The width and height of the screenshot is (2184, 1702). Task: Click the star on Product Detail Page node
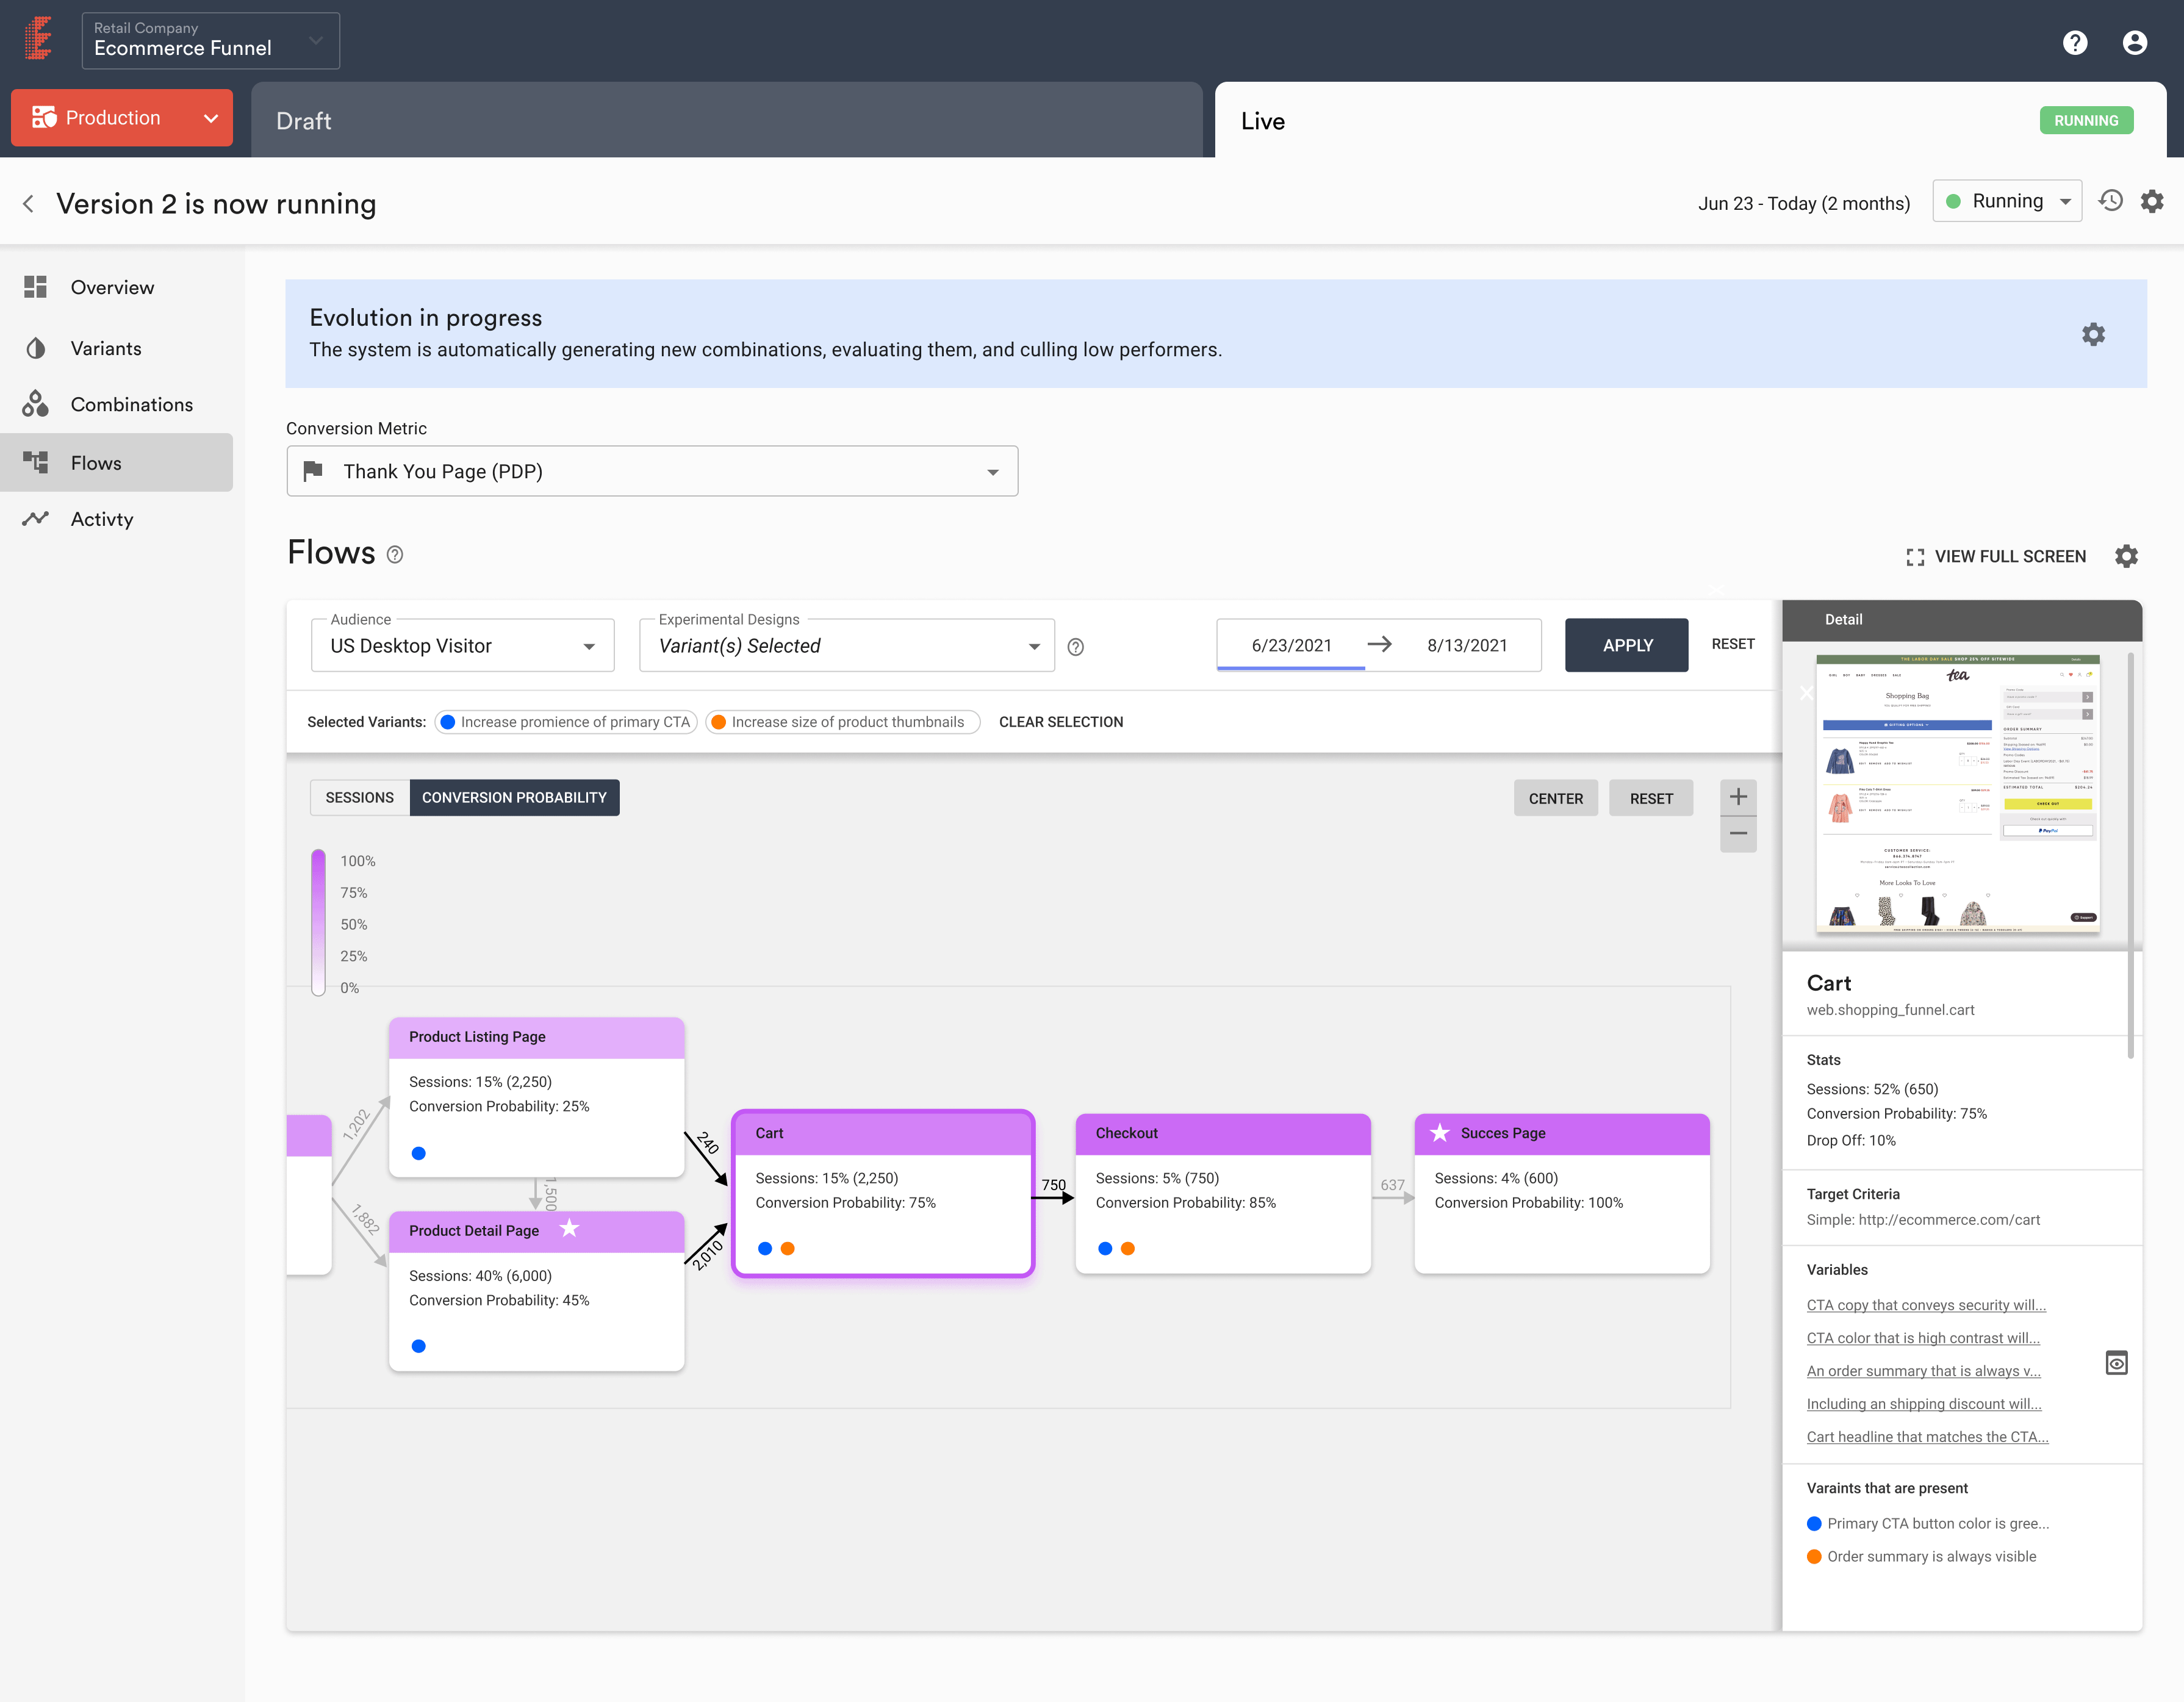pyautogui.click(x=569, y=1228)
